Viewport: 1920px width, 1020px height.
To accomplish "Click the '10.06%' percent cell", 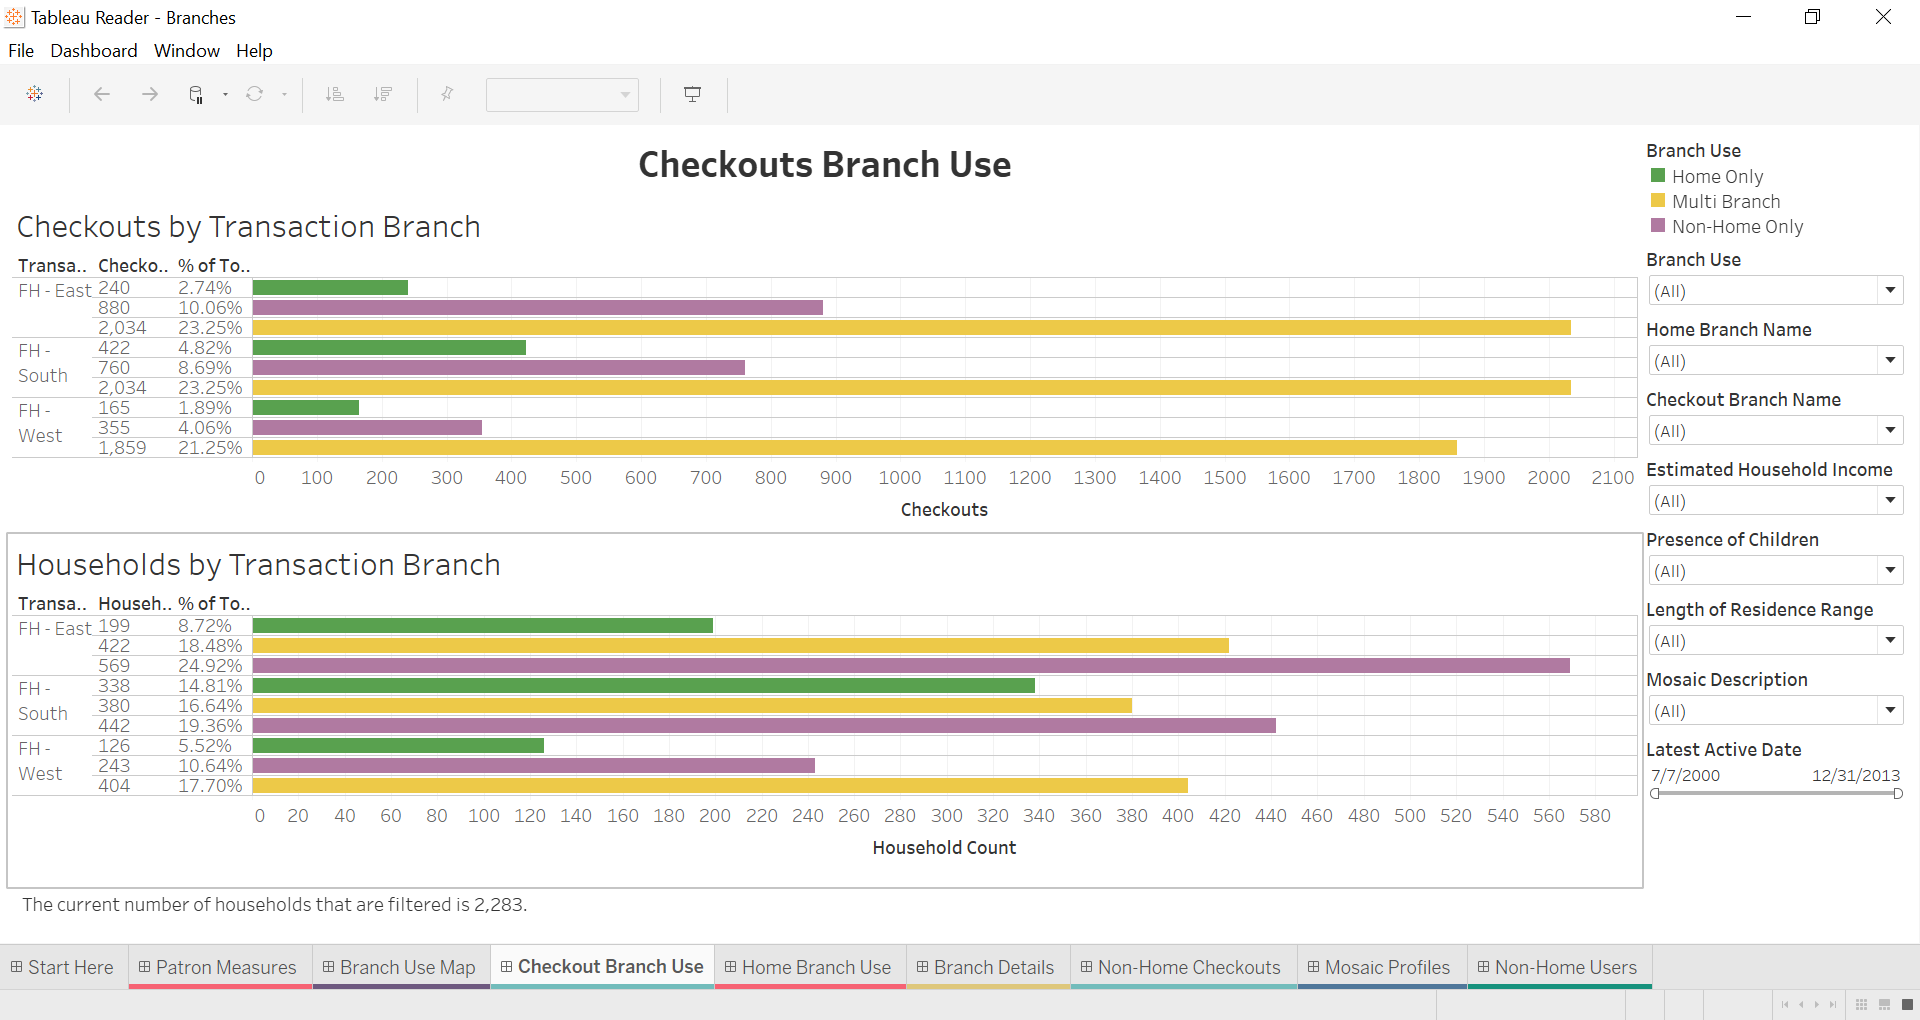I will 210,308.
